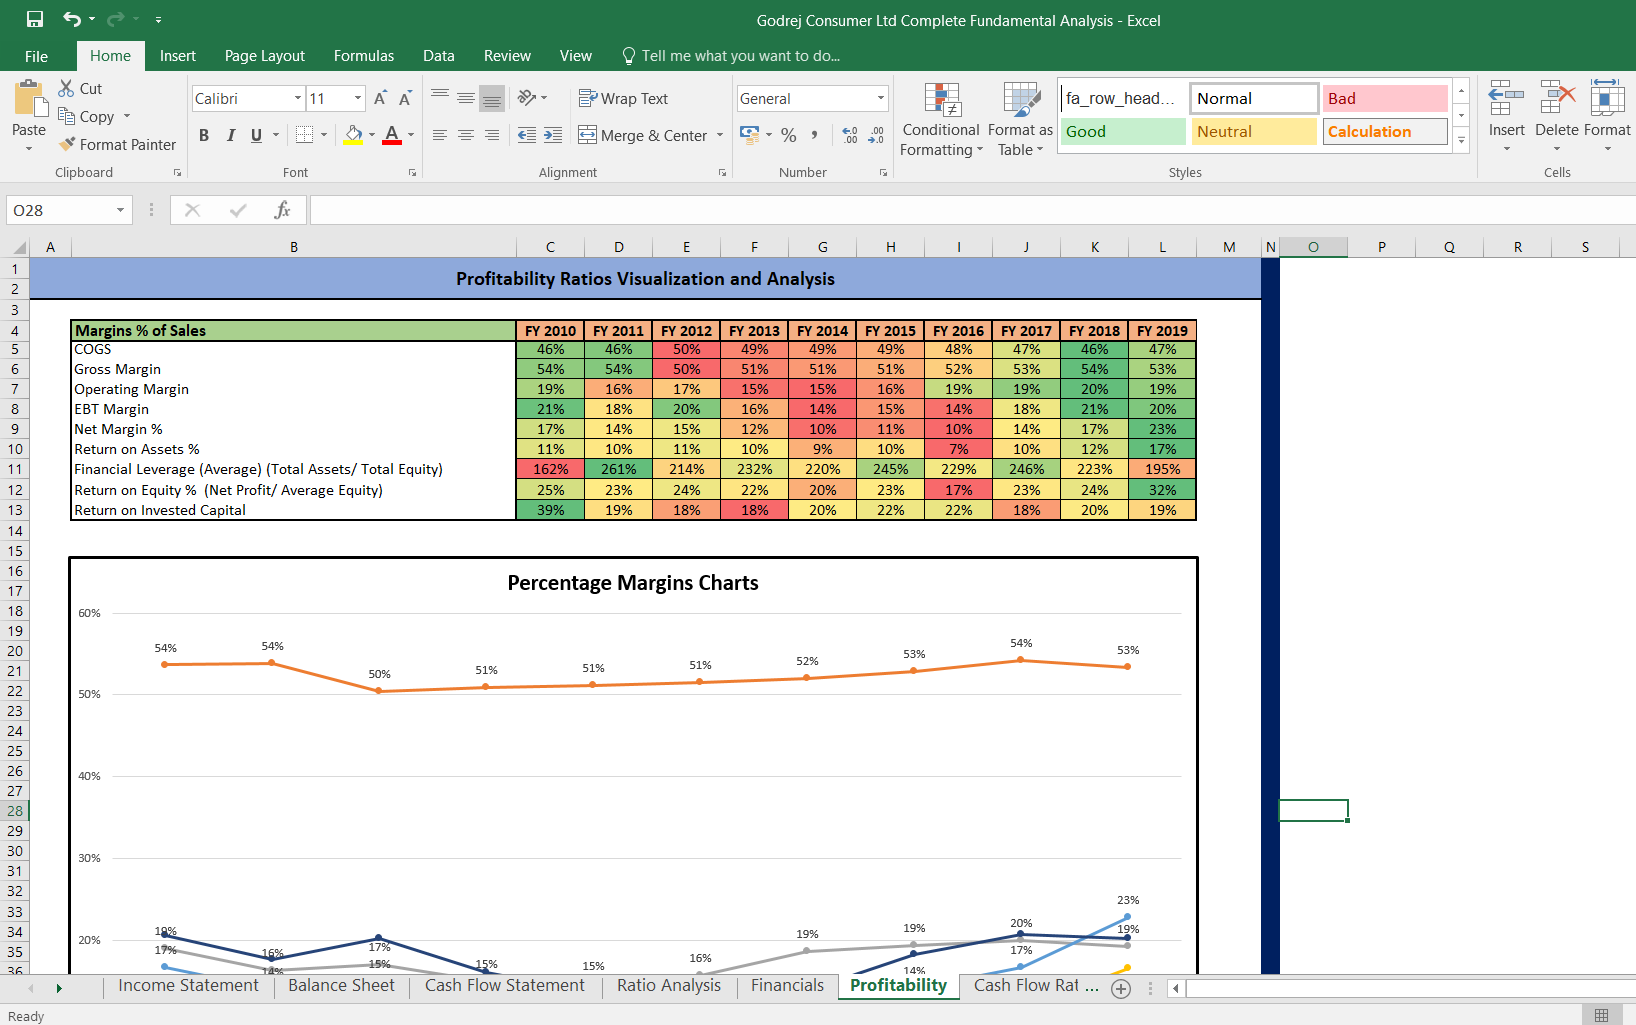
Task: Center text horizontally
Action: point(466,135)
